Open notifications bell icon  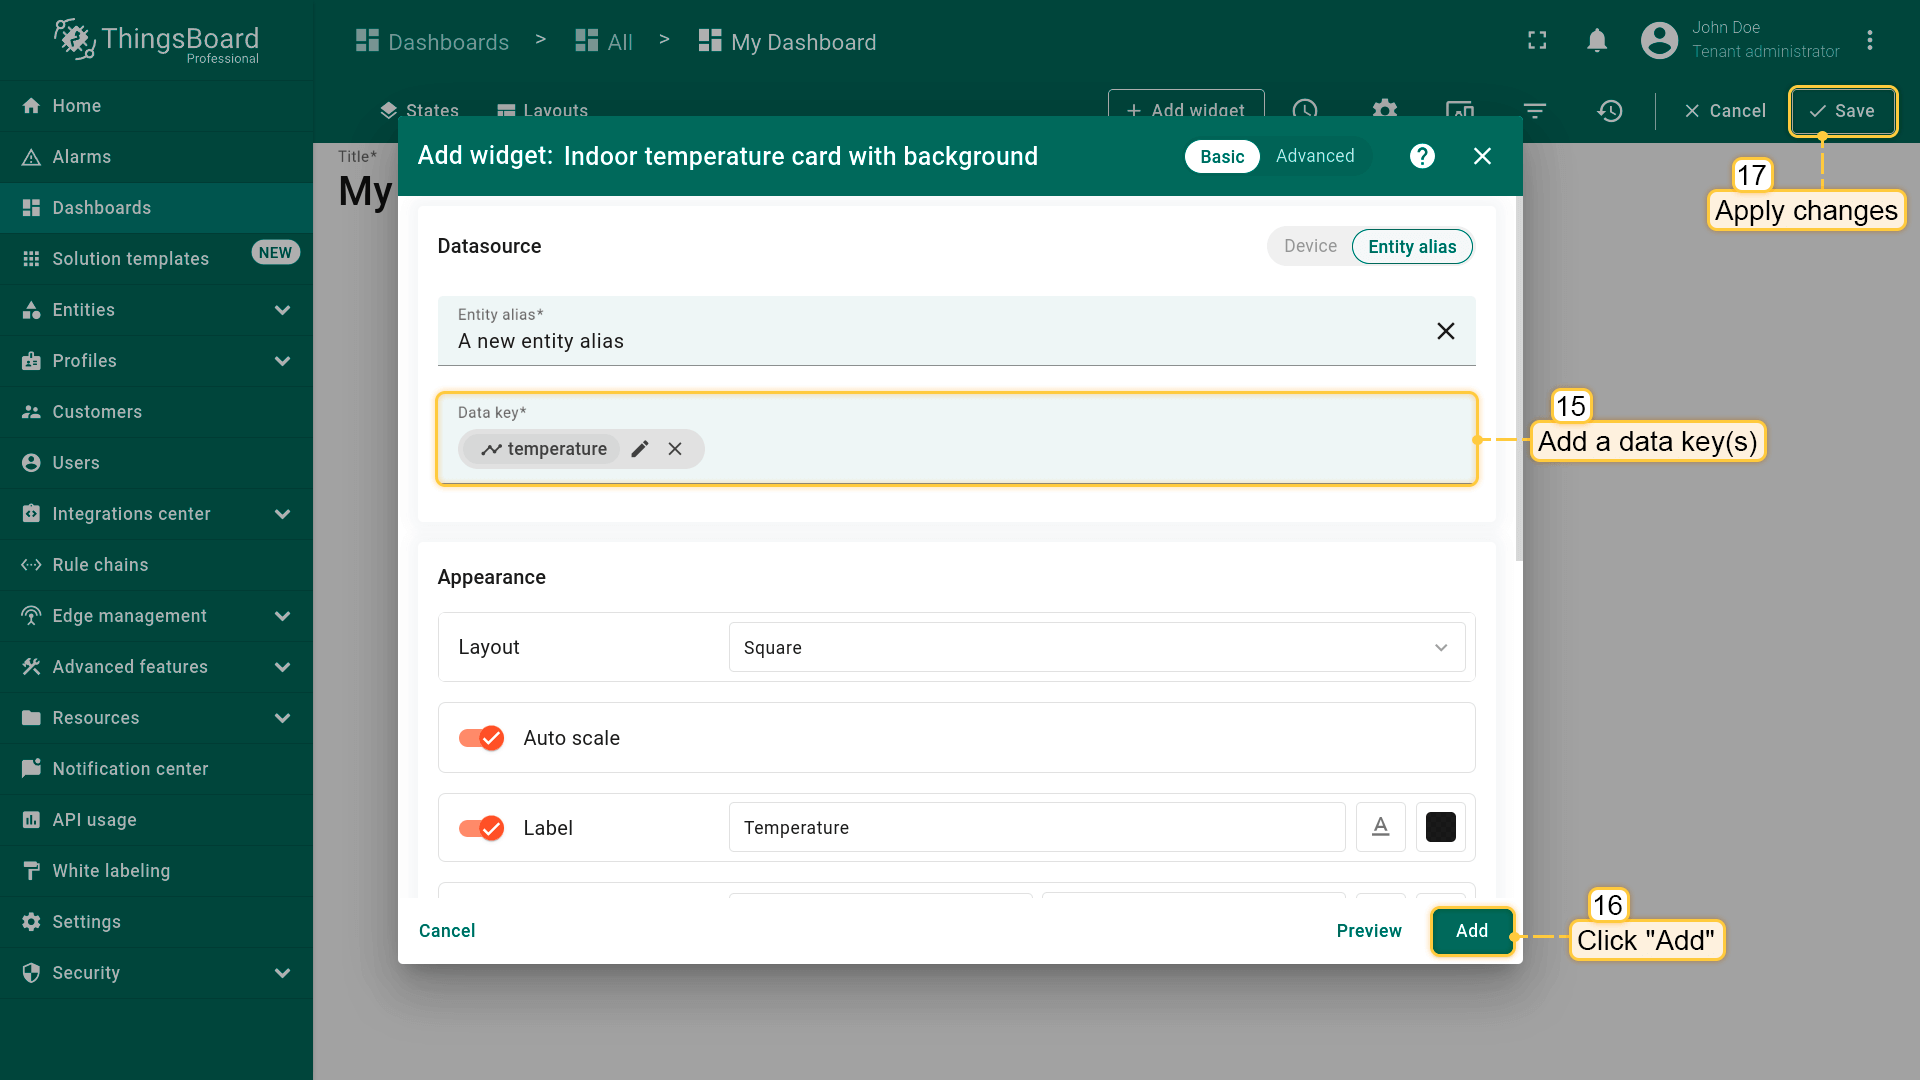(x=1597, y=41)
